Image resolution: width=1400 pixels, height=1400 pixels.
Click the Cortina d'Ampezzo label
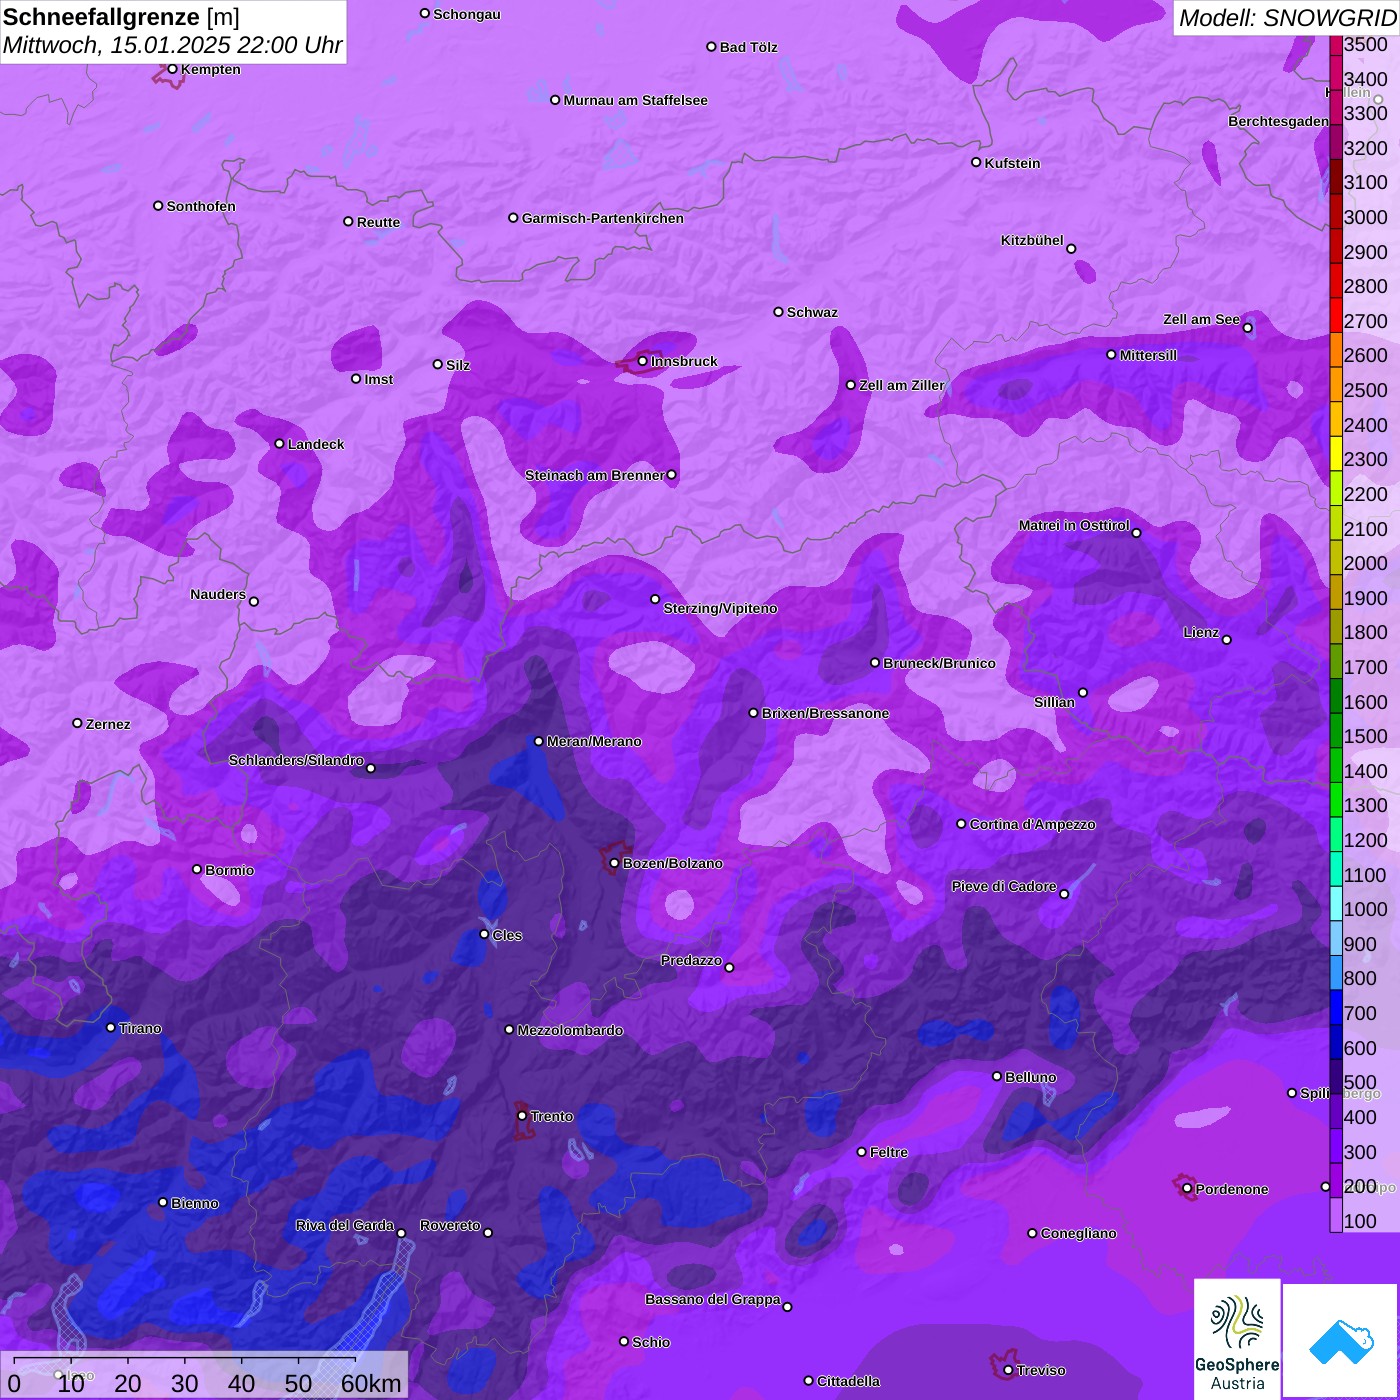point(1033,824)
